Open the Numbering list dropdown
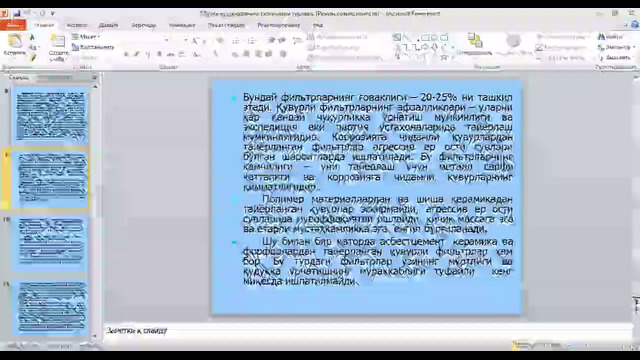Viewport: 640px width, 360px height. point(251,40)
